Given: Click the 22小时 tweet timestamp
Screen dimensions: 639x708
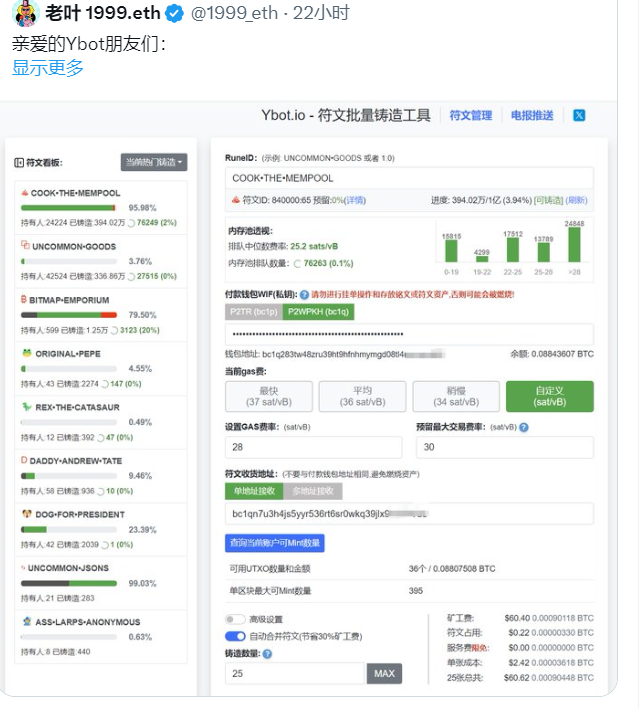Looking at the screenshot, I should (321, 13).
